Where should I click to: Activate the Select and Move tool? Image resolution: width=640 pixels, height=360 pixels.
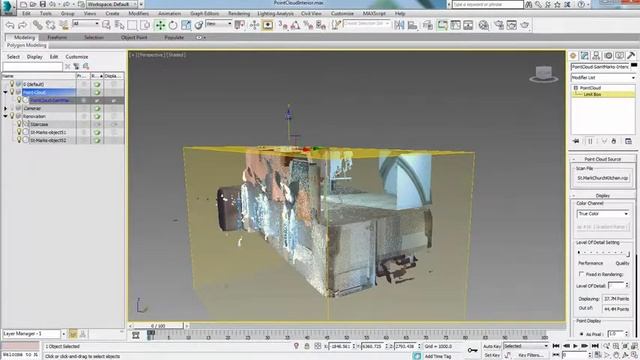click(160, 25)
